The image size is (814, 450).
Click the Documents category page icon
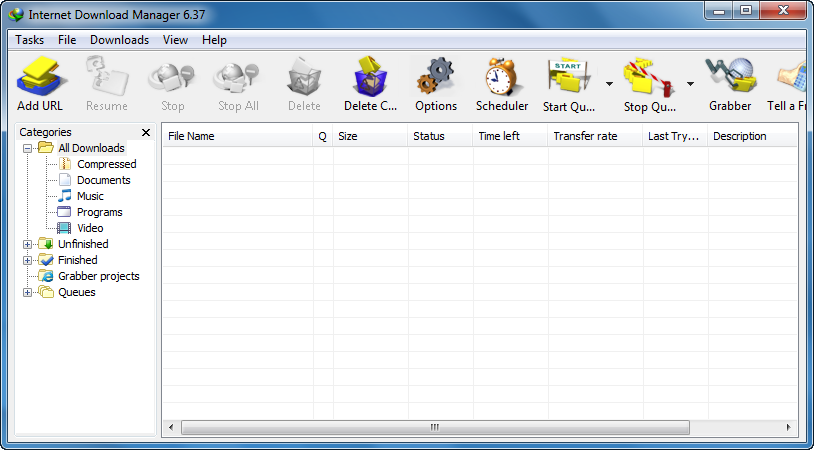pos(65,180)
